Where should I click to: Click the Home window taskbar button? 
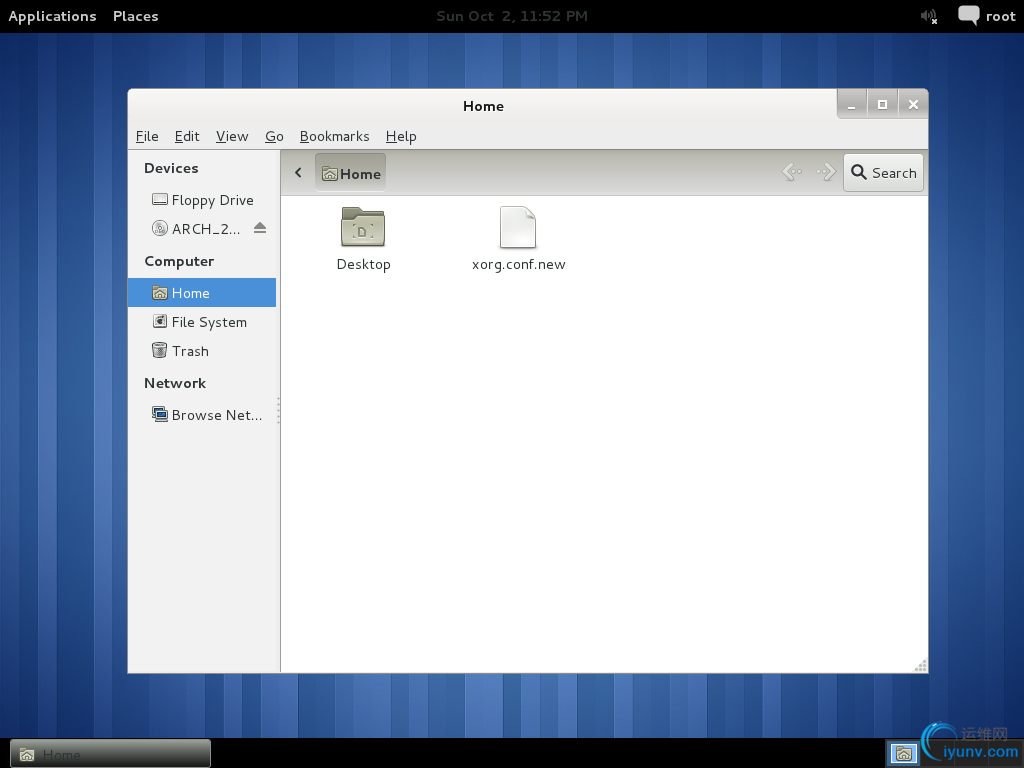coord(110,754)
